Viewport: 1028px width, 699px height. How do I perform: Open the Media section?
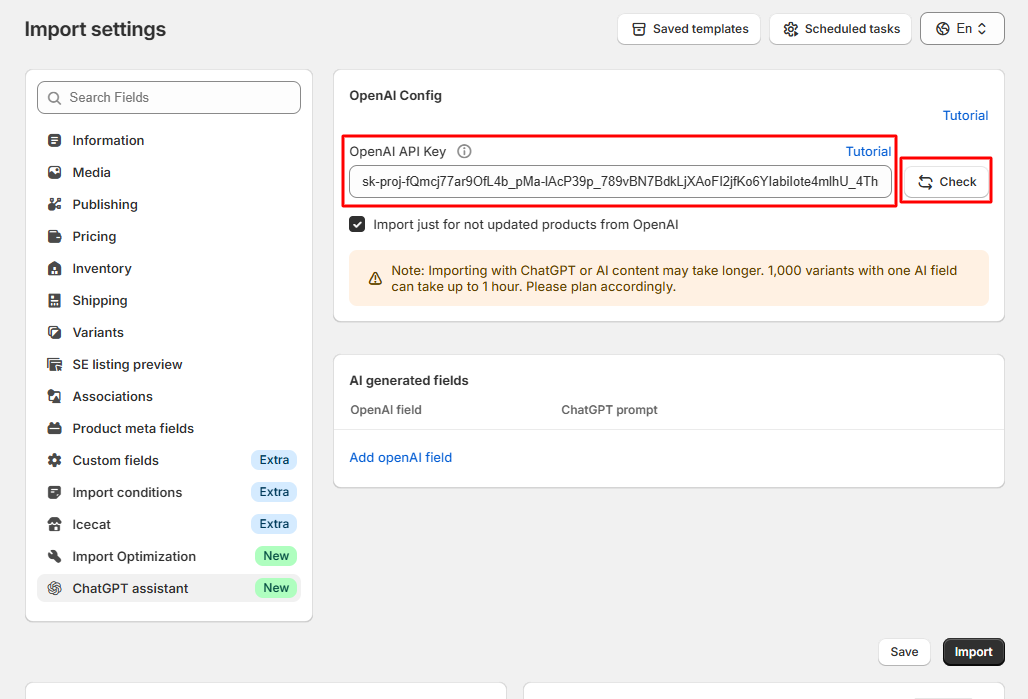(169, 172)
